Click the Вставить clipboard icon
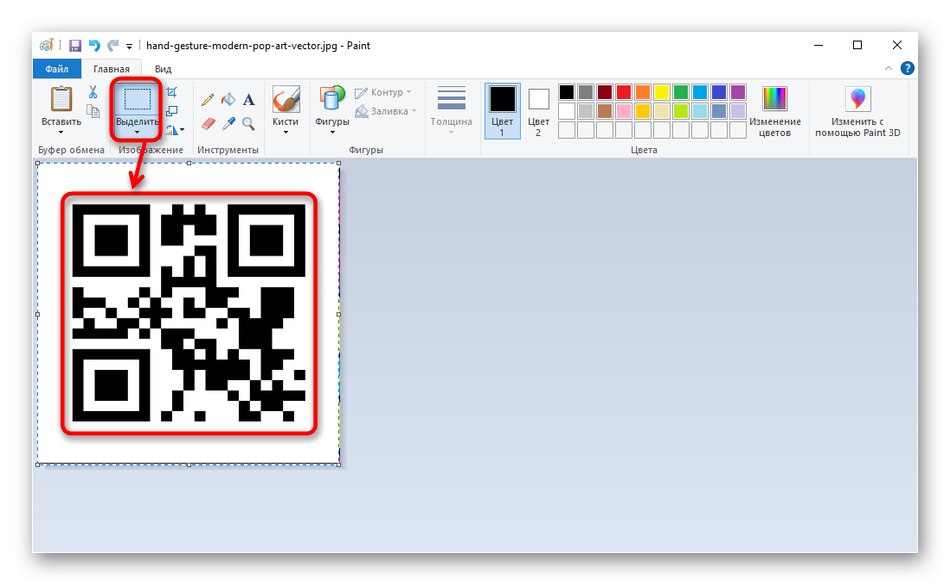 coord(61,99)
